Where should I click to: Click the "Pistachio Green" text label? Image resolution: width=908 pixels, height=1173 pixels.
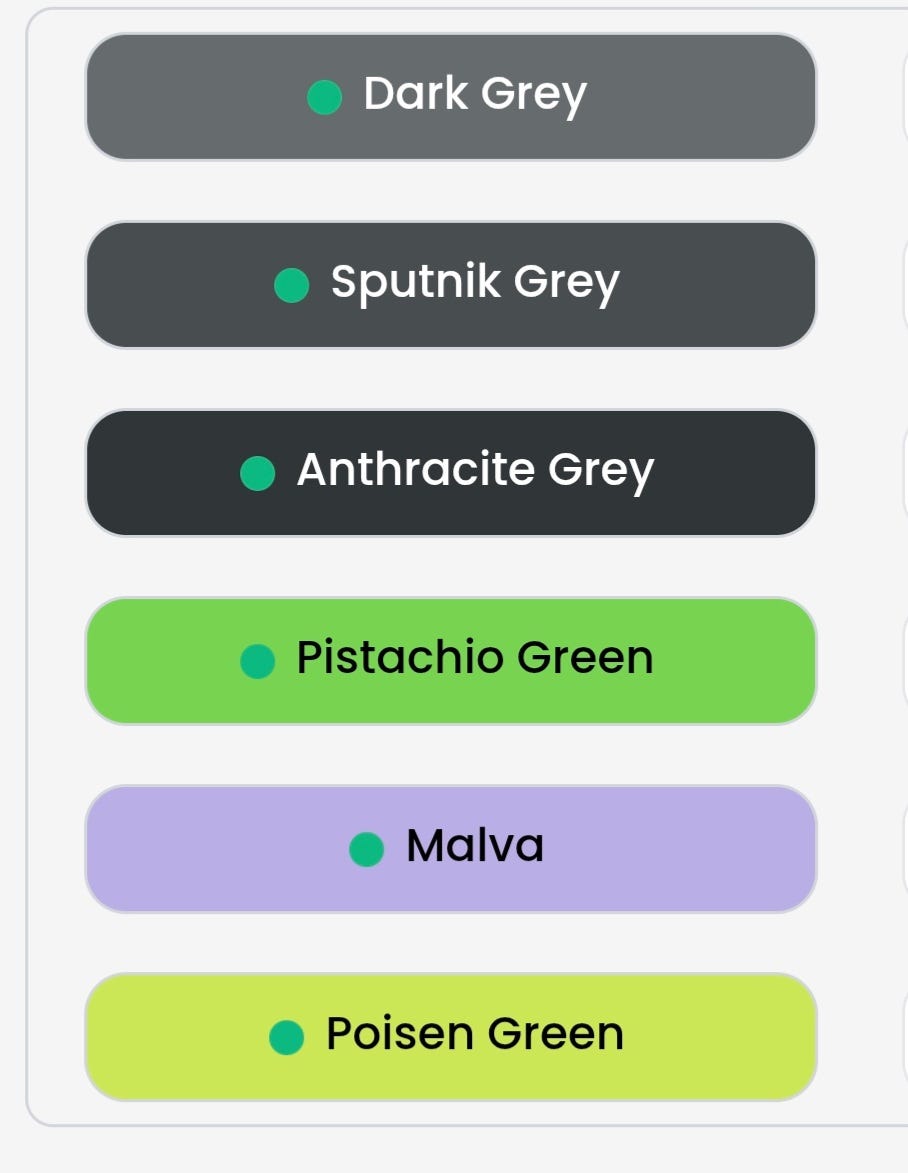coord(474,658)
